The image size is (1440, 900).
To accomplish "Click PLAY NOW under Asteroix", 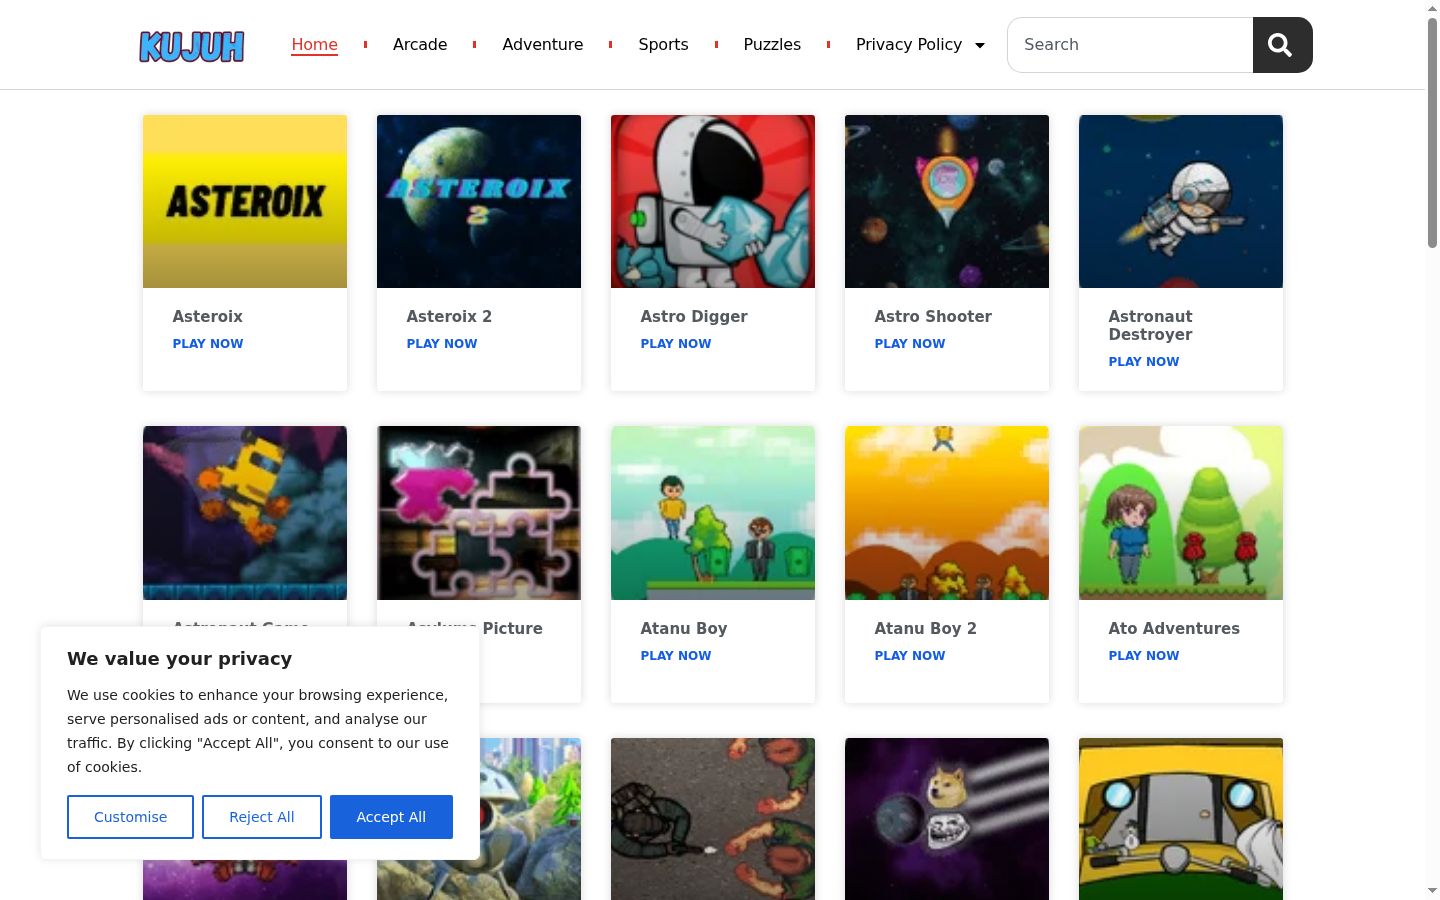I will [208, 343].
